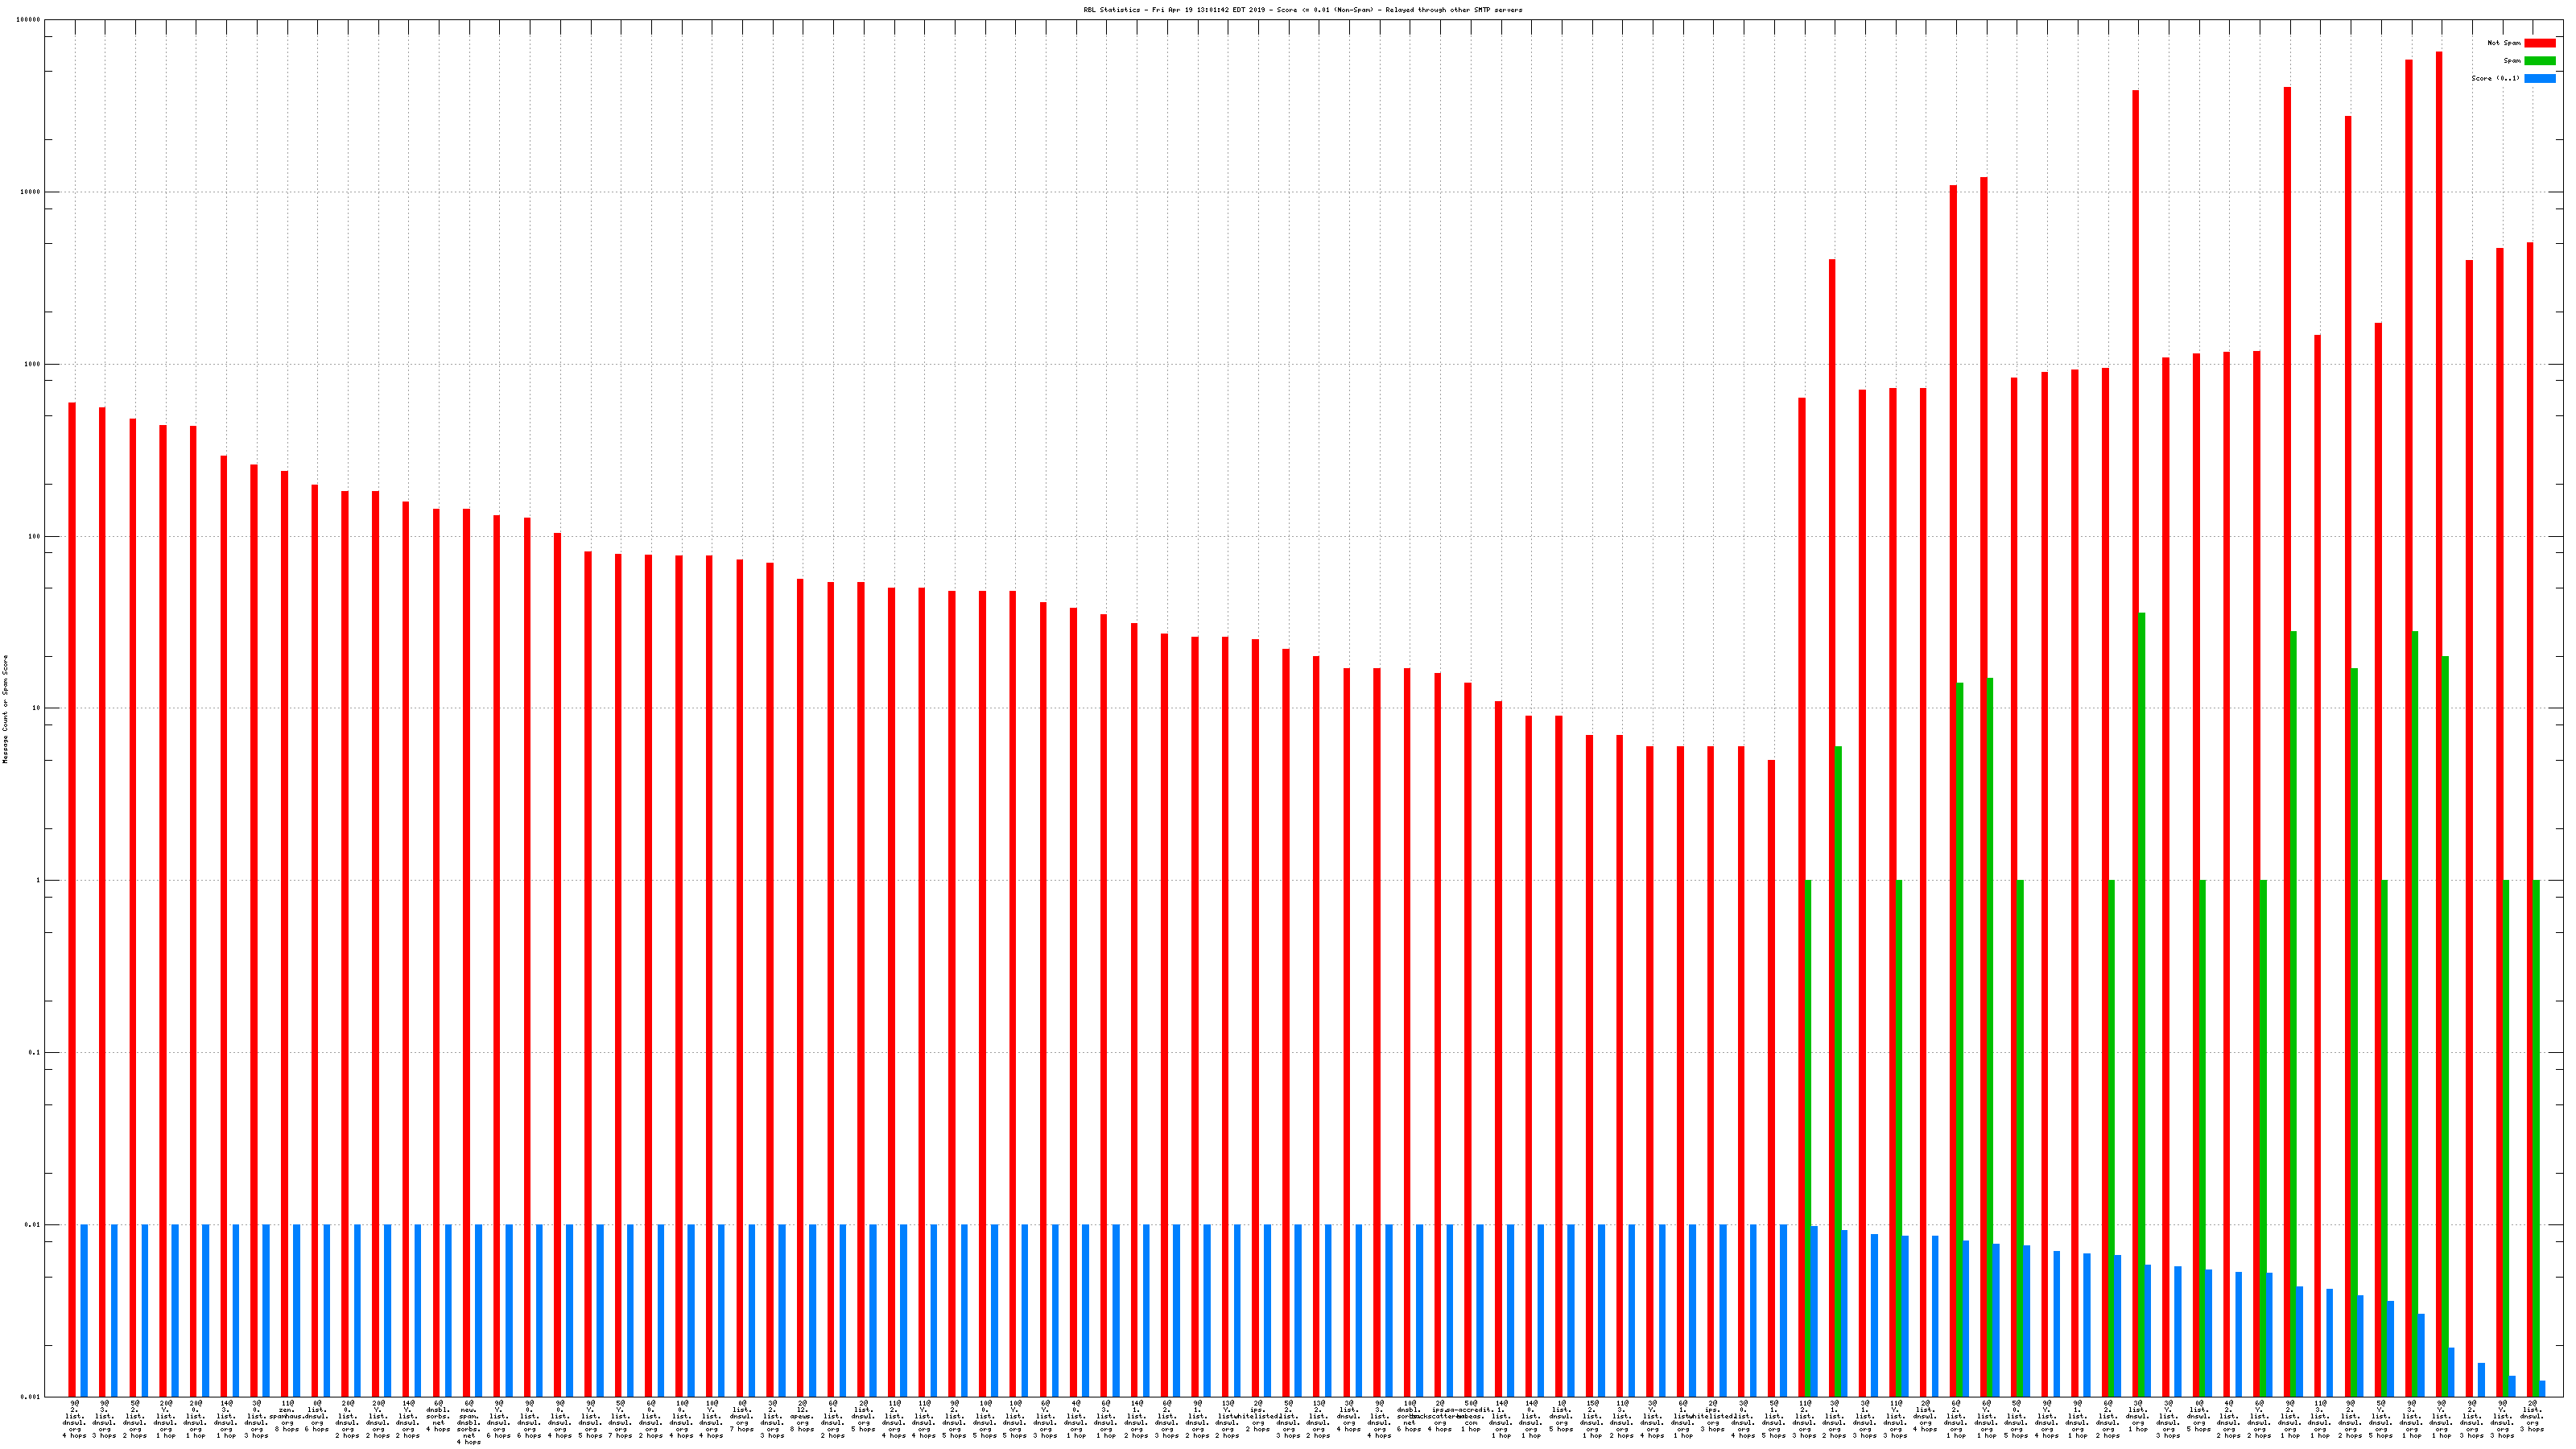
Task: Click the zen.spamhaus.org 8 hops axis label
Action: (287, 1416)
